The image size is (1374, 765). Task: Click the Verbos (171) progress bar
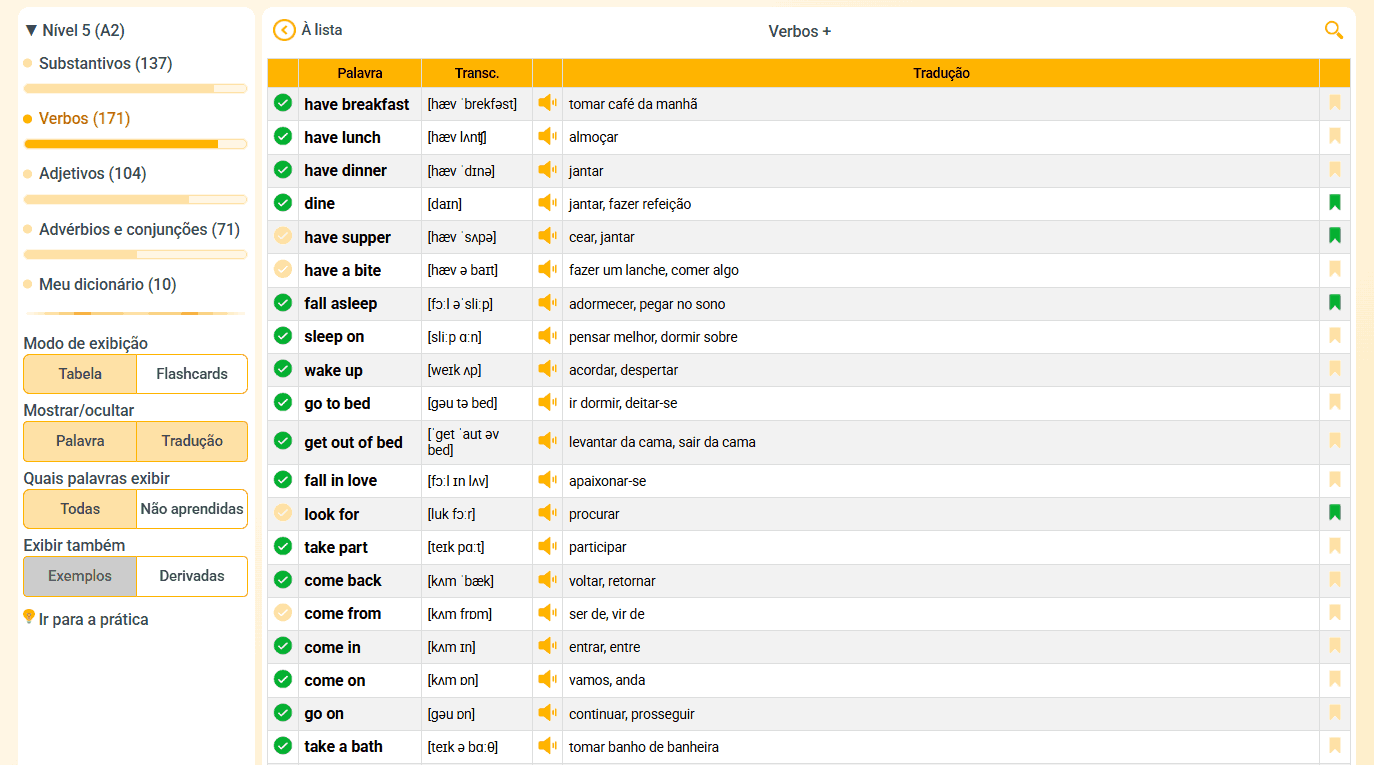(x=135, y=144)
